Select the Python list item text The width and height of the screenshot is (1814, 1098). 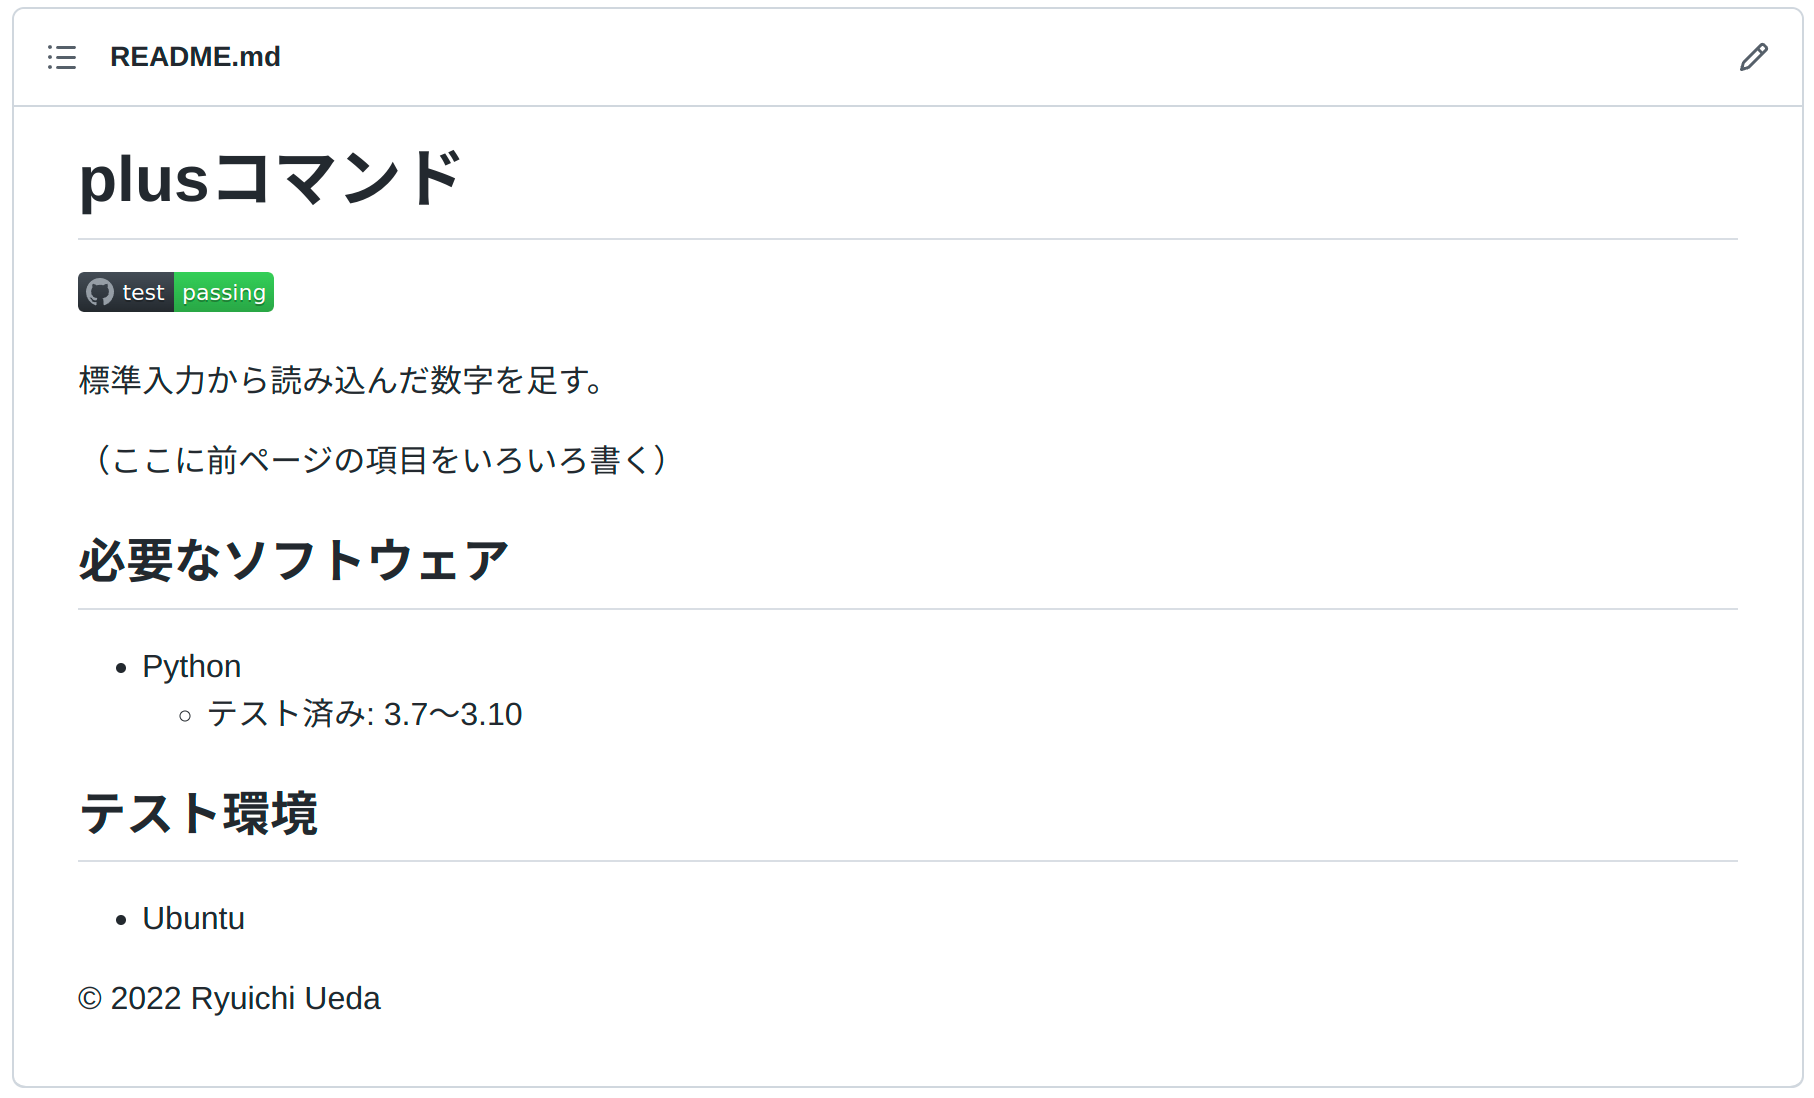[x=192, y=665]
